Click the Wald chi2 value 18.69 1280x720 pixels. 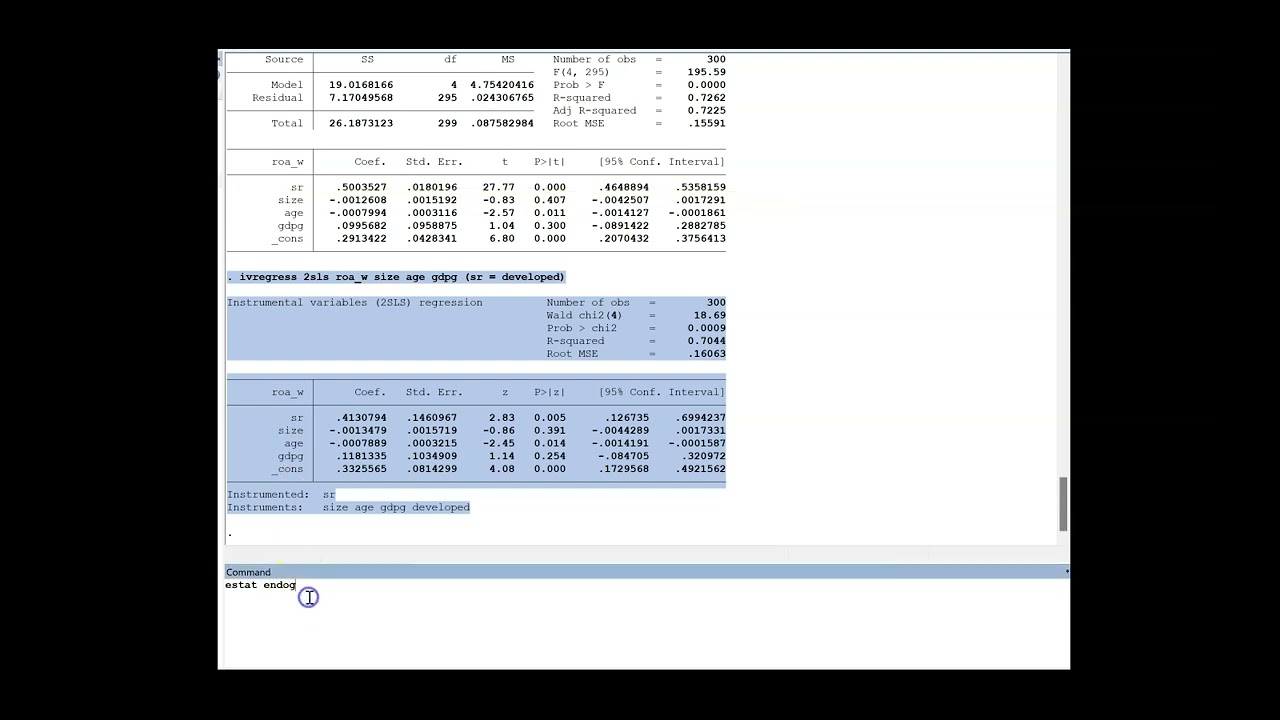point(710,315)
